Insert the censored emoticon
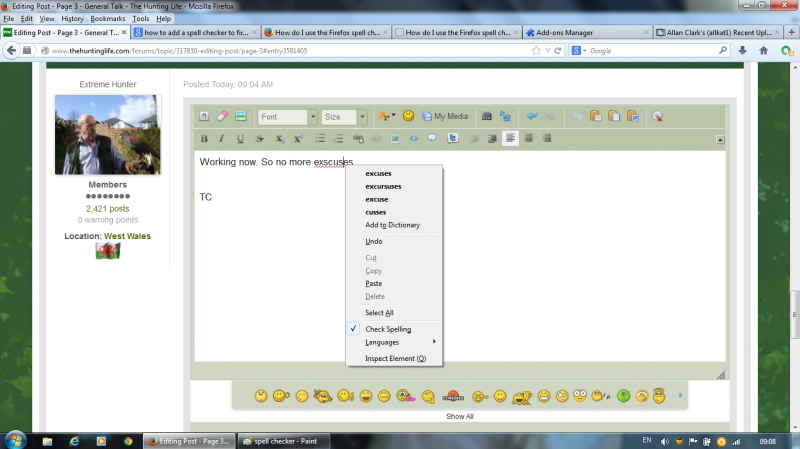Screen dimensions: 800x449 [453, 396]
